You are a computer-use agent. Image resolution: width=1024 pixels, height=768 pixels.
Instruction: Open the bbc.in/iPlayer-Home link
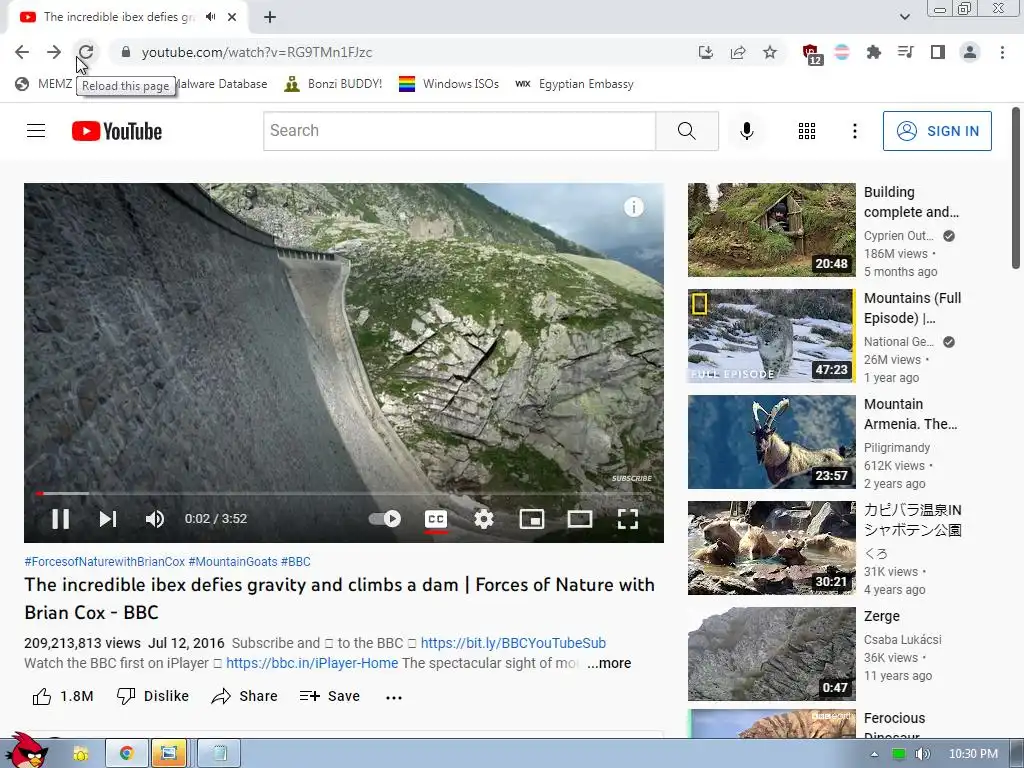312,663
